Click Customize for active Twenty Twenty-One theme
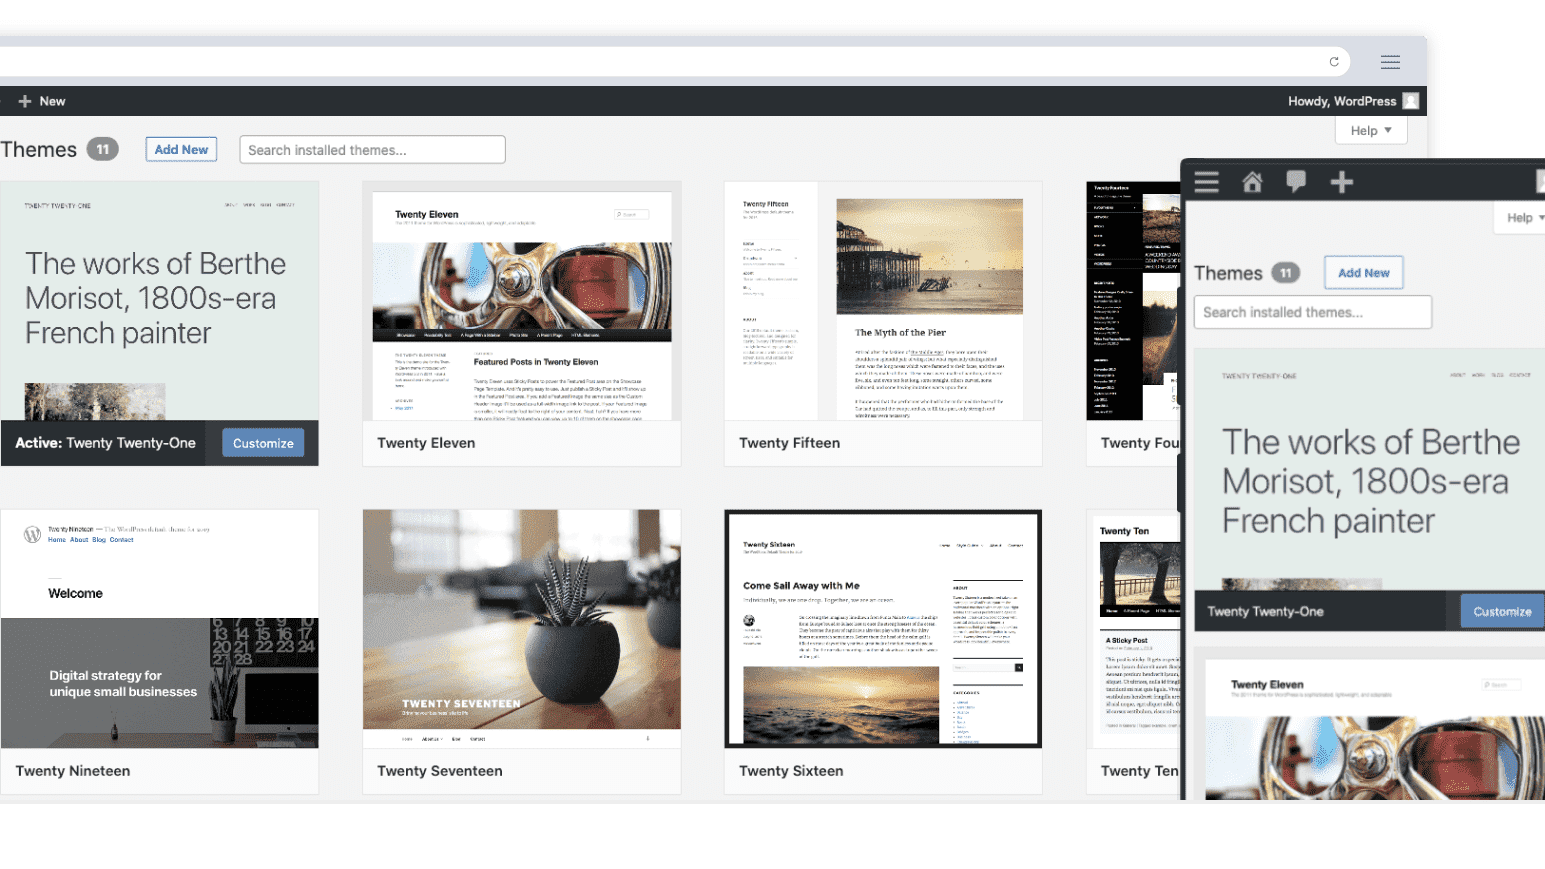This screenshot has width=1545, height=869. coord(263,443)
